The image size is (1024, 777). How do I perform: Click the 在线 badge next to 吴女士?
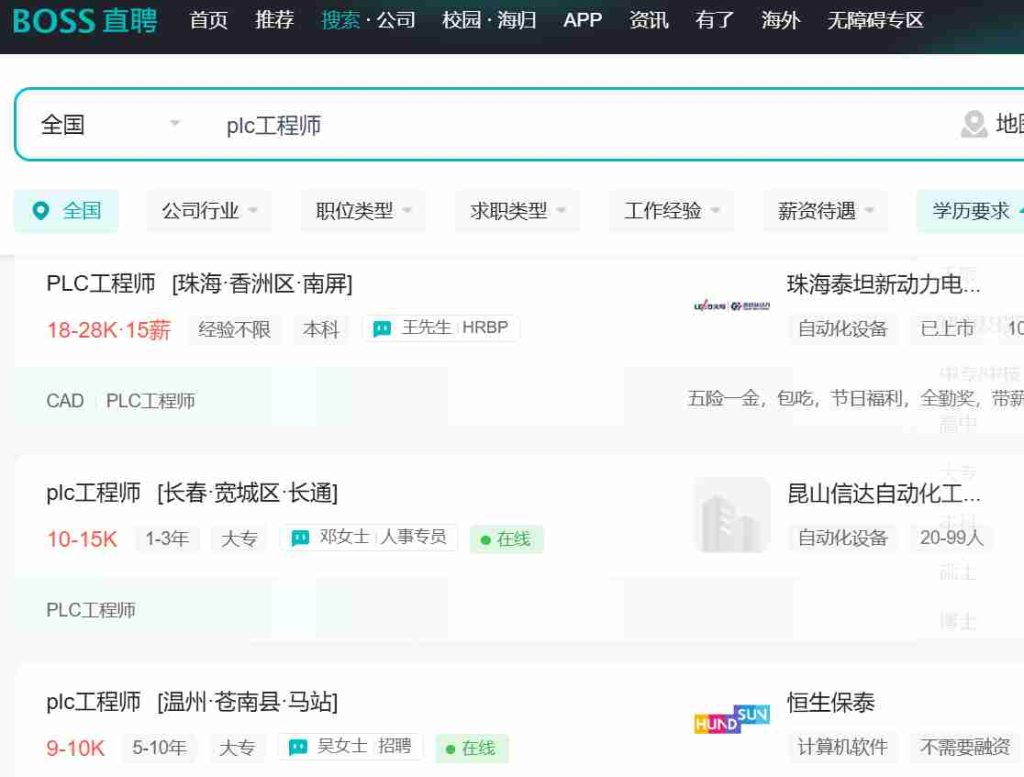click(x=472, y=748)
